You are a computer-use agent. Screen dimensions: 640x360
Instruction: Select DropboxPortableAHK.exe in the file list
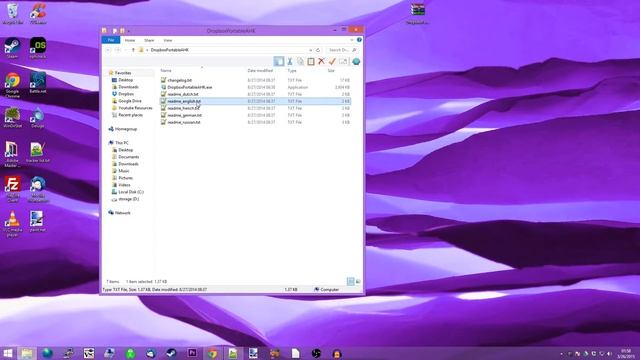[190, 87]
